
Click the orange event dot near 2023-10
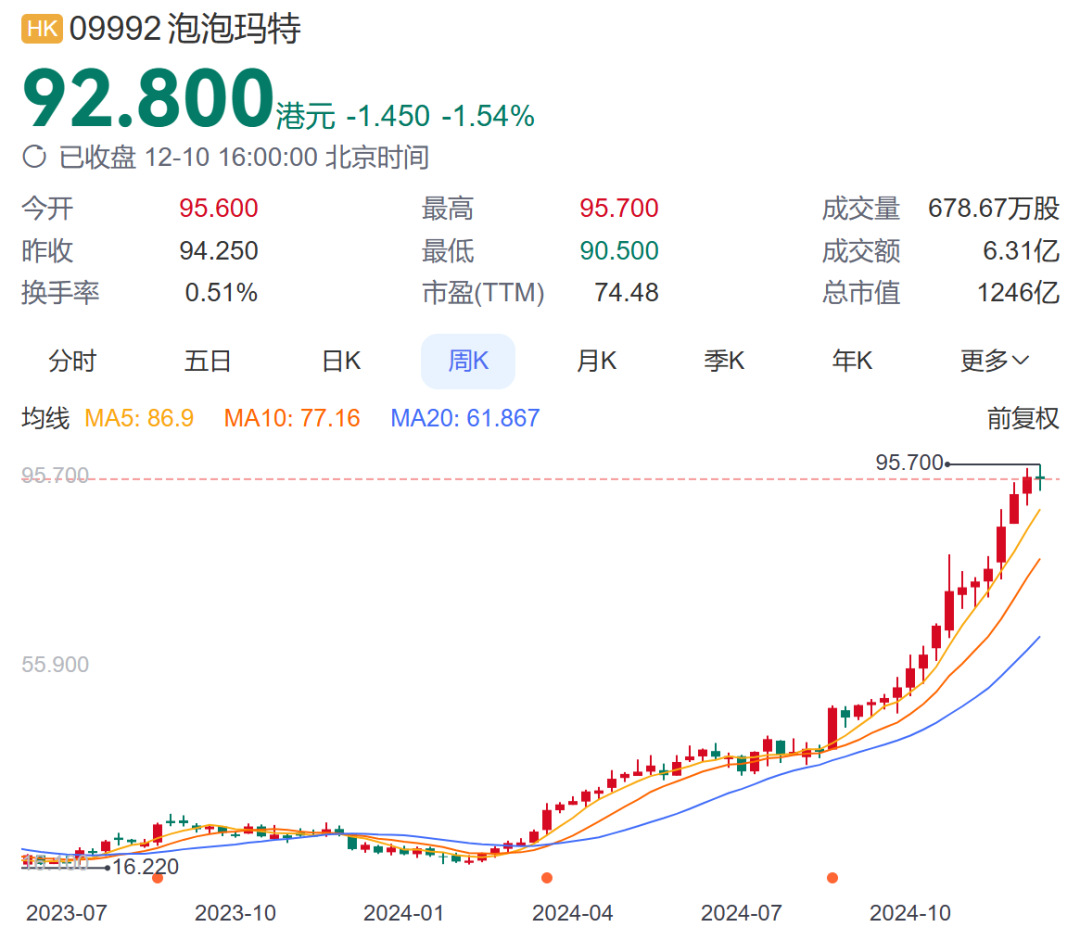158,878
